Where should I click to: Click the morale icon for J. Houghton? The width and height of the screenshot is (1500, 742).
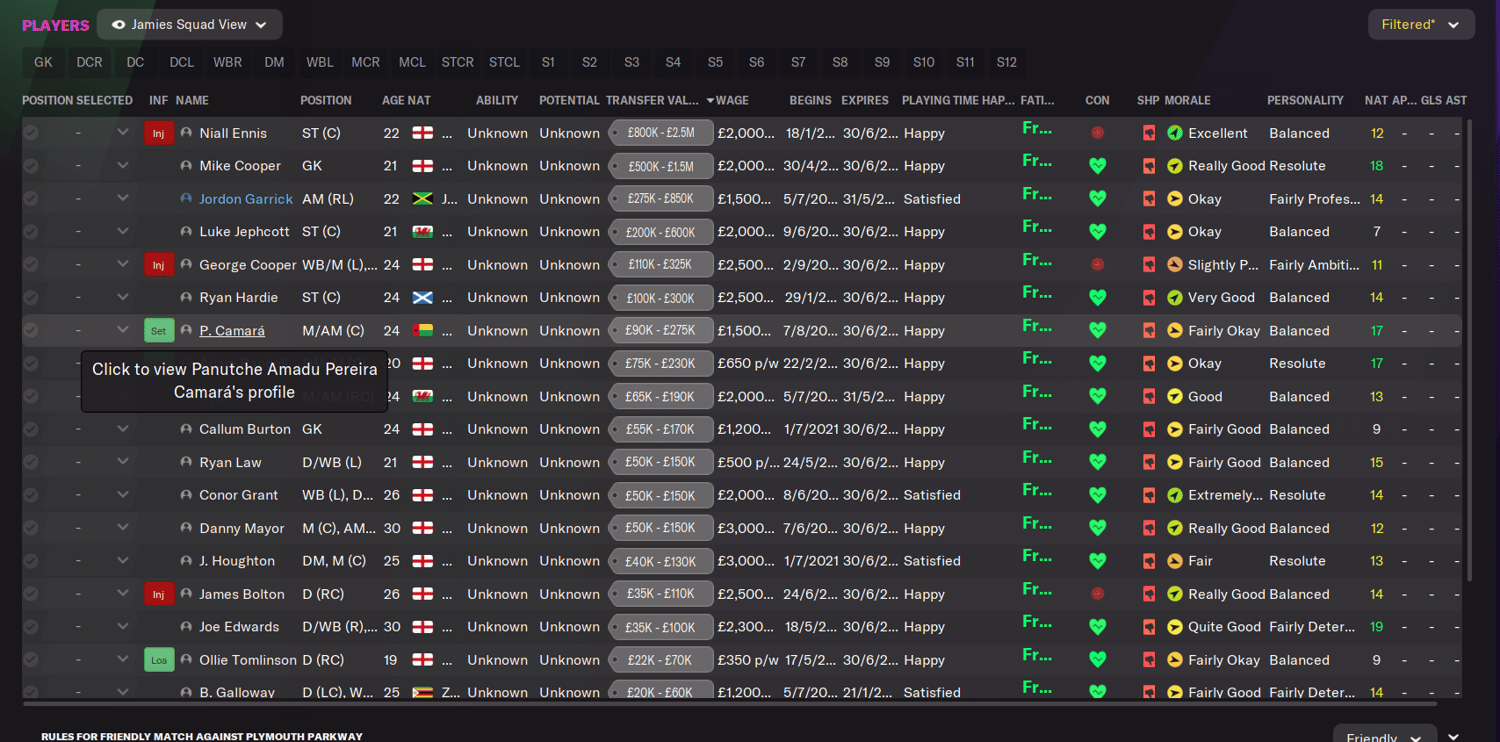coord(1175,561)
